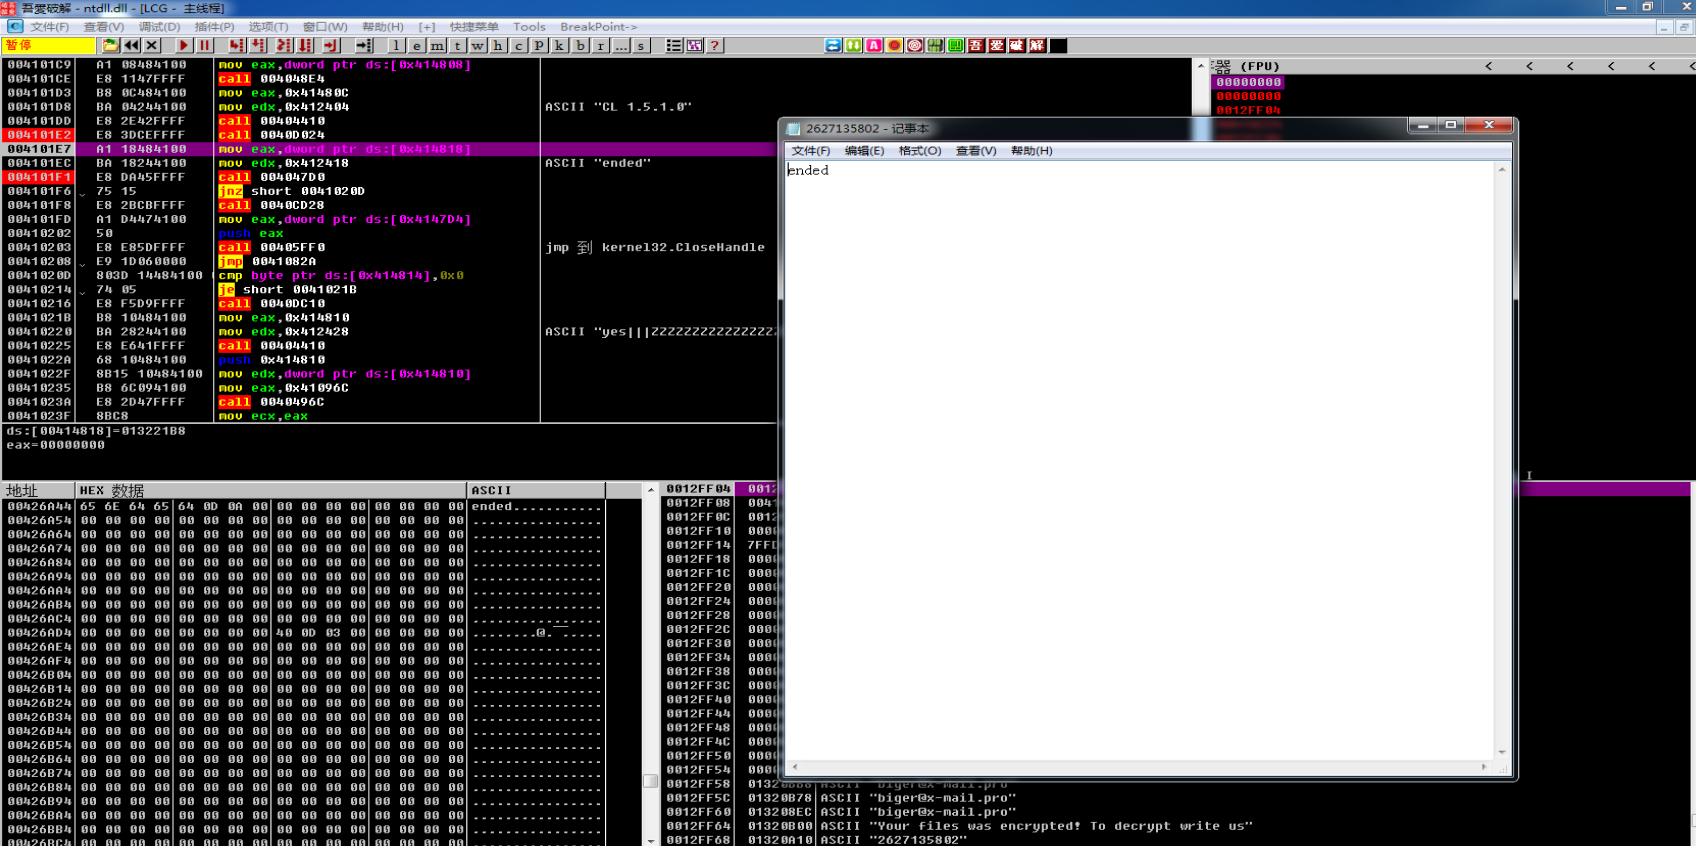The width and height of the screenshot is (1696, 846).
Task: Click the list-style options toolbar icon
Action: (x=674, y=45)
